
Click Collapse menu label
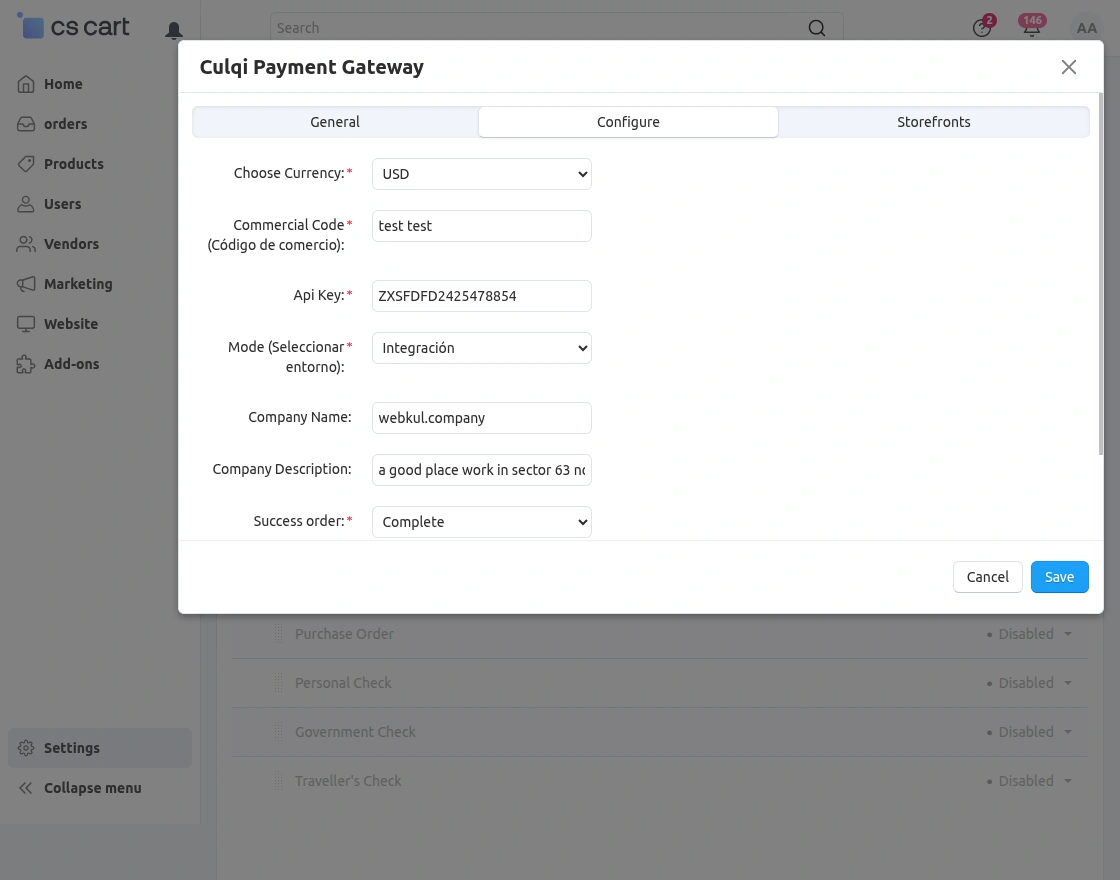tap(92, 788)
